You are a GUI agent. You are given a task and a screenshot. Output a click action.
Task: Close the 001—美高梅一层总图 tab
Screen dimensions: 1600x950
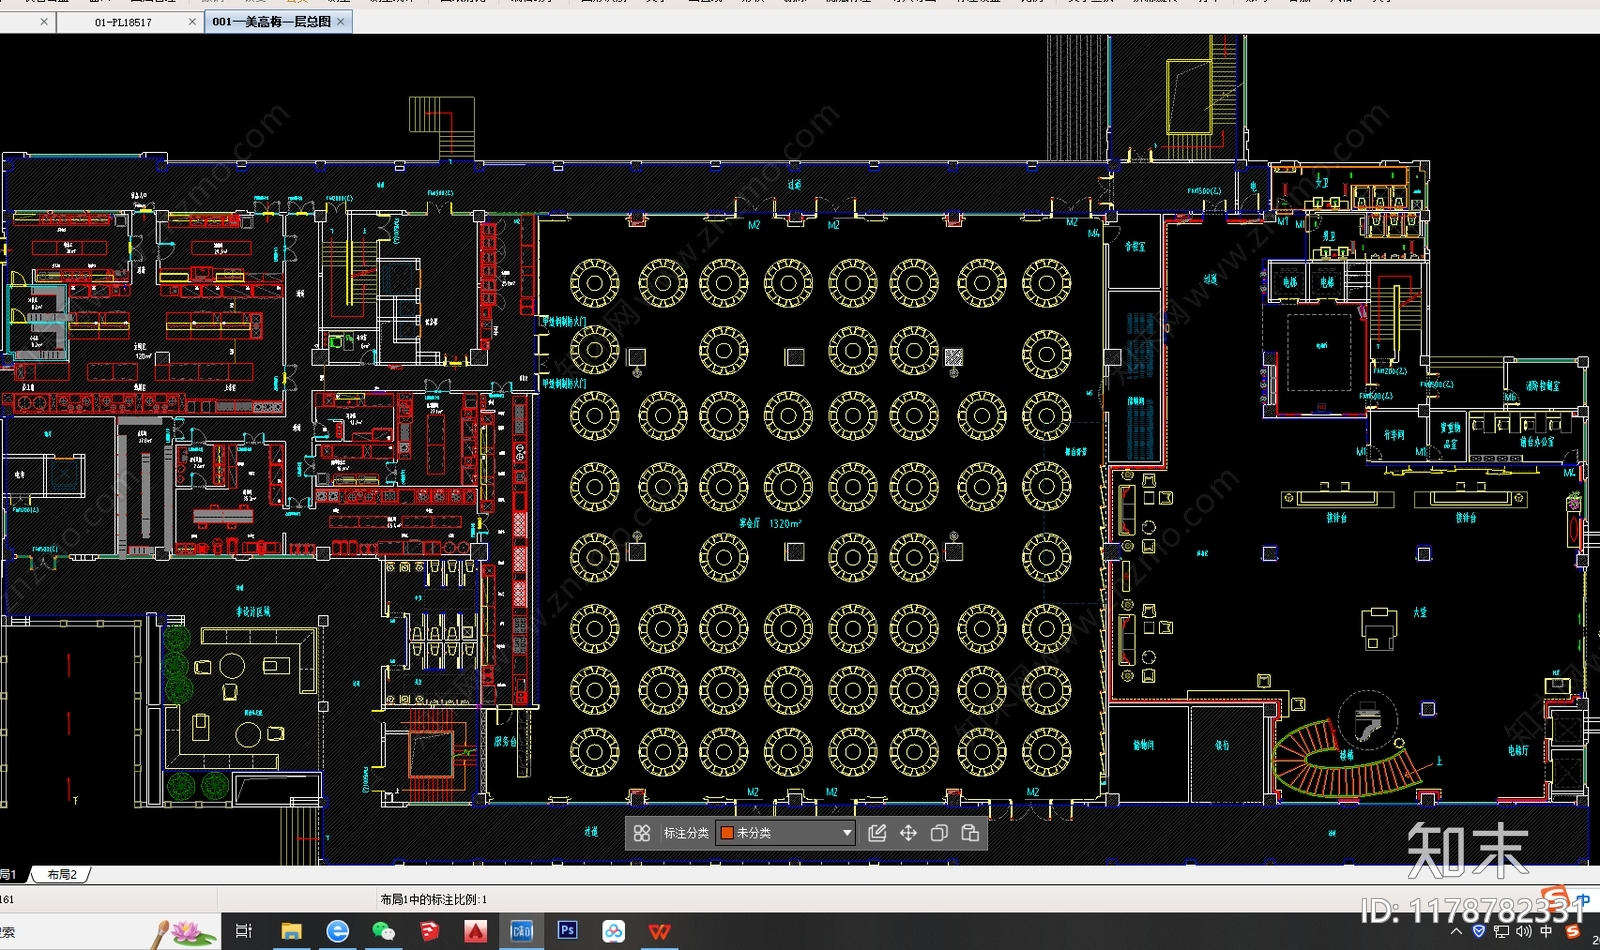tap(341, 21)
